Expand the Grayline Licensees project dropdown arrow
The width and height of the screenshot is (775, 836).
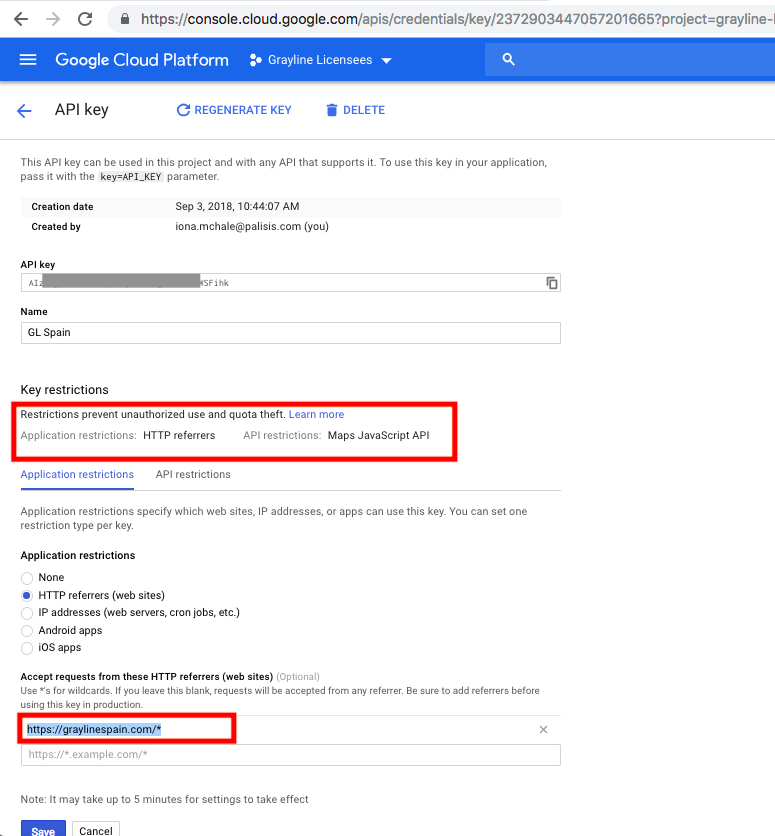tap(386, 61)
